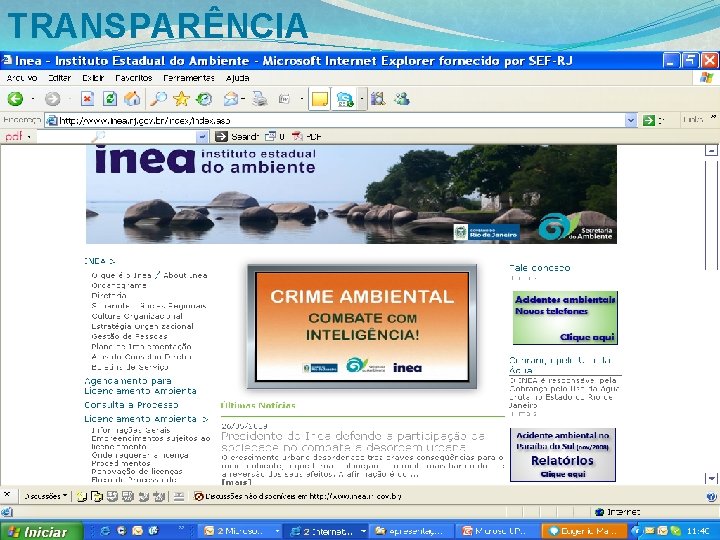Open the Cultura Organizacional link
The width and height of the screenshot is (720, 540).
tap(137, 316)
